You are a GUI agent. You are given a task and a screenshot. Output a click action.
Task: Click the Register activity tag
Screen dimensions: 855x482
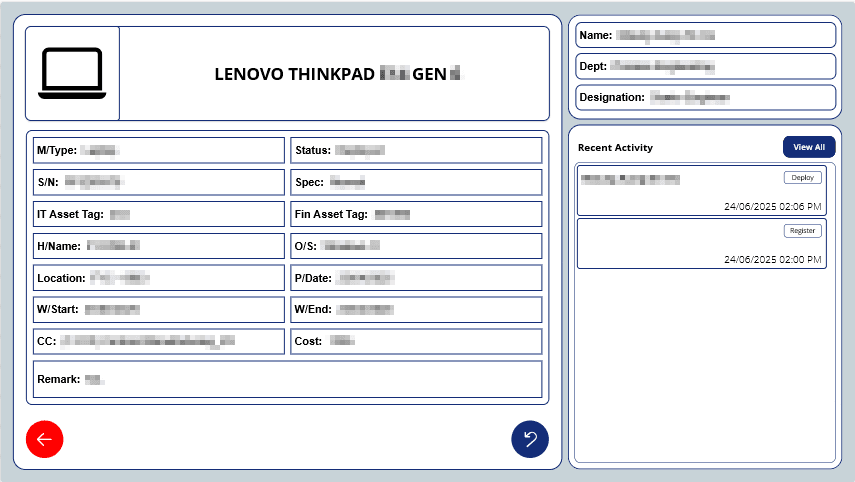pos(802,230)
